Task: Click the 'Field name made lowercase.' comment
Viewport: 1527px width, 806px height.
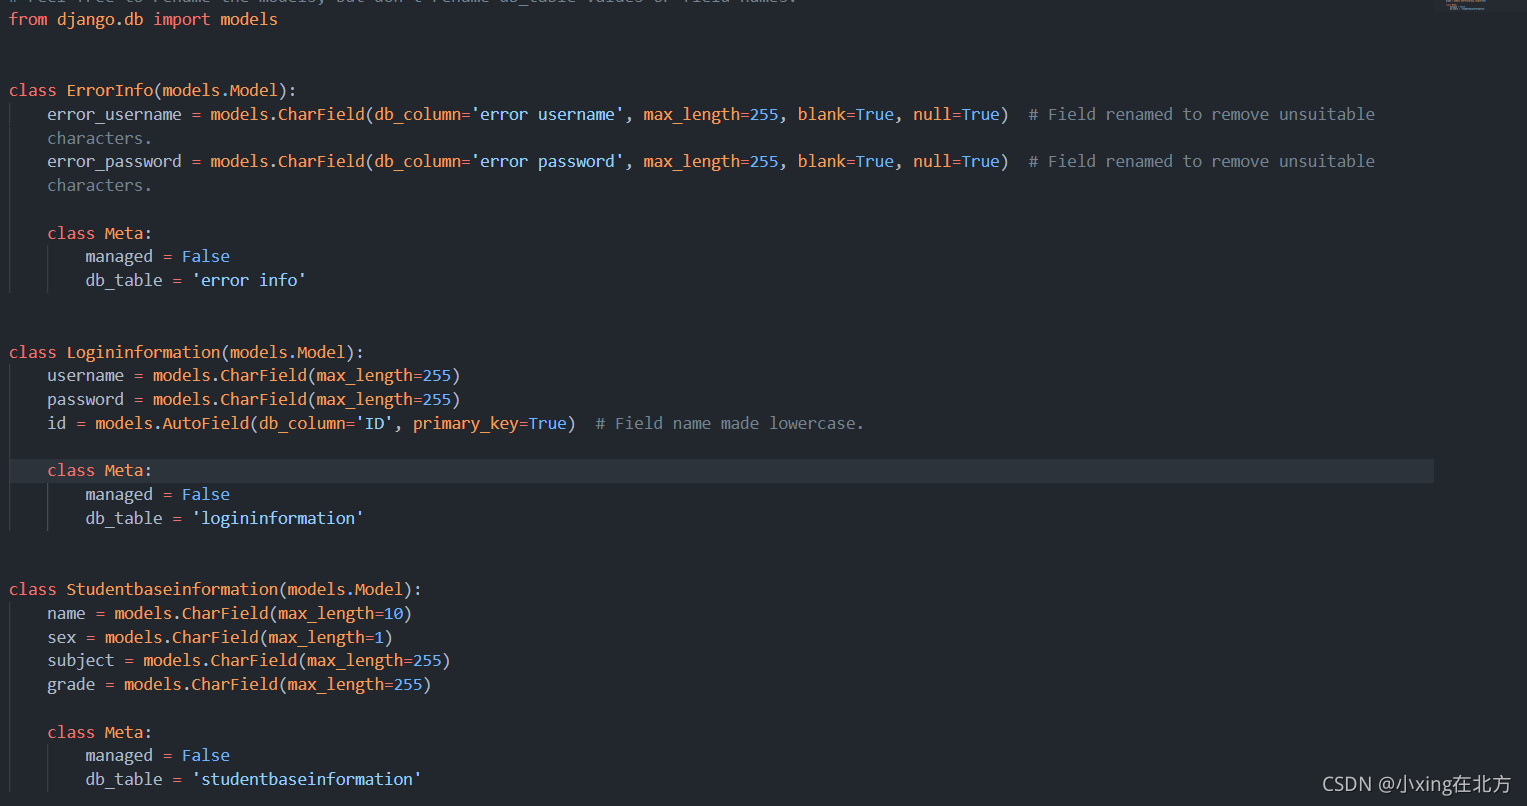Action: click(729, 423)
